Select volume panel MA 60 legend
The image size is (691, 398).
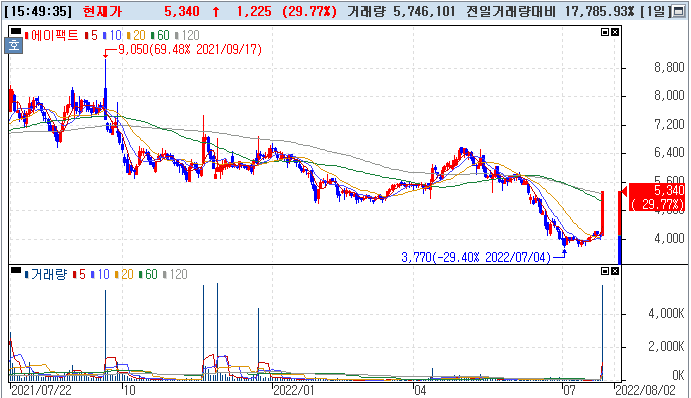click(x=148, y=274)
